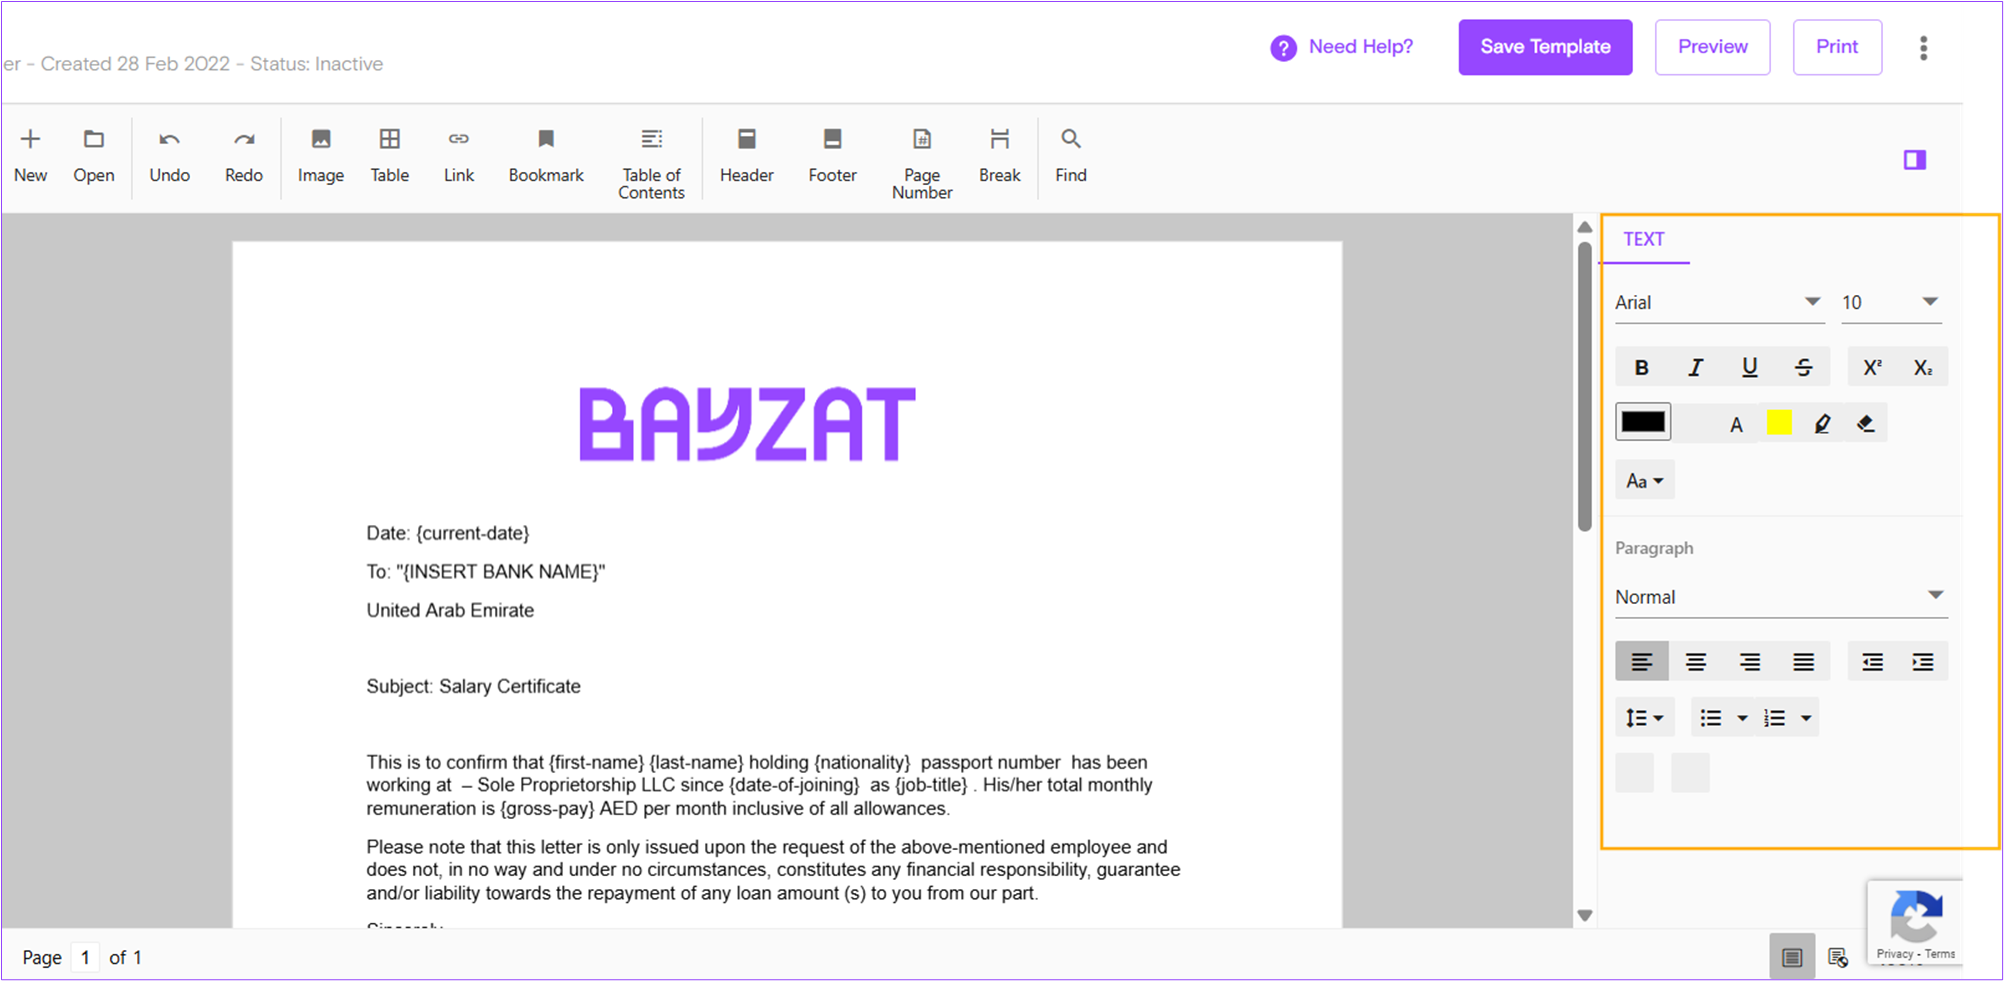Open the Aa change case dropdown
This screenshot has width=2004, height=981.
(x=1645, y=481)
